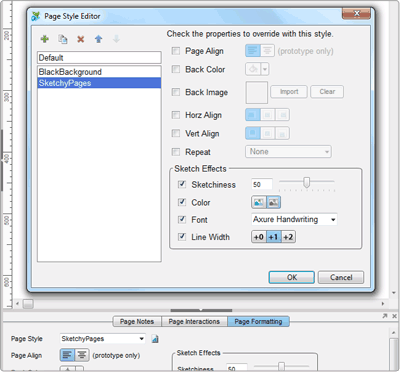The height and width of the screenshot is (372, 400).
Task: Select SketchyPages in the style list
Action: point(99,83)
